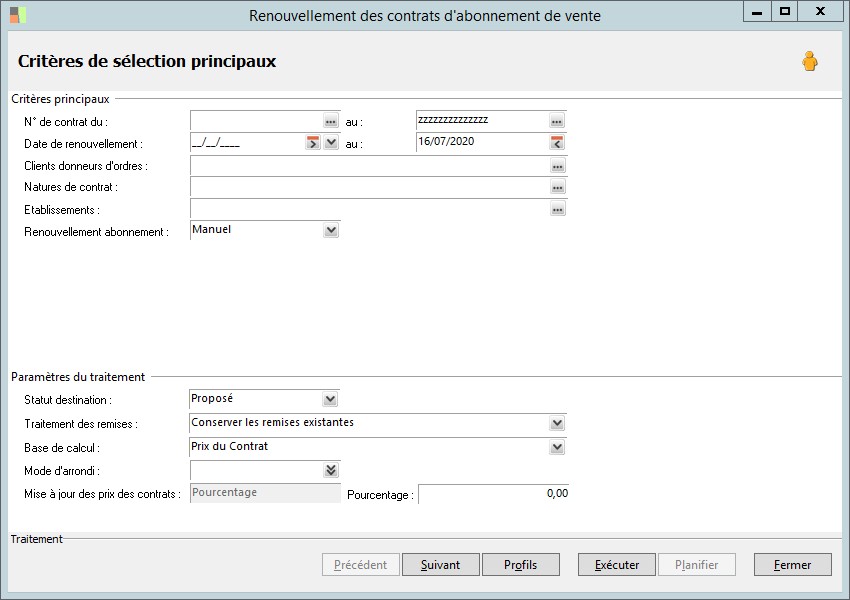Open calendar for renewal end date
850x600 pixels.
coord(557,144)
